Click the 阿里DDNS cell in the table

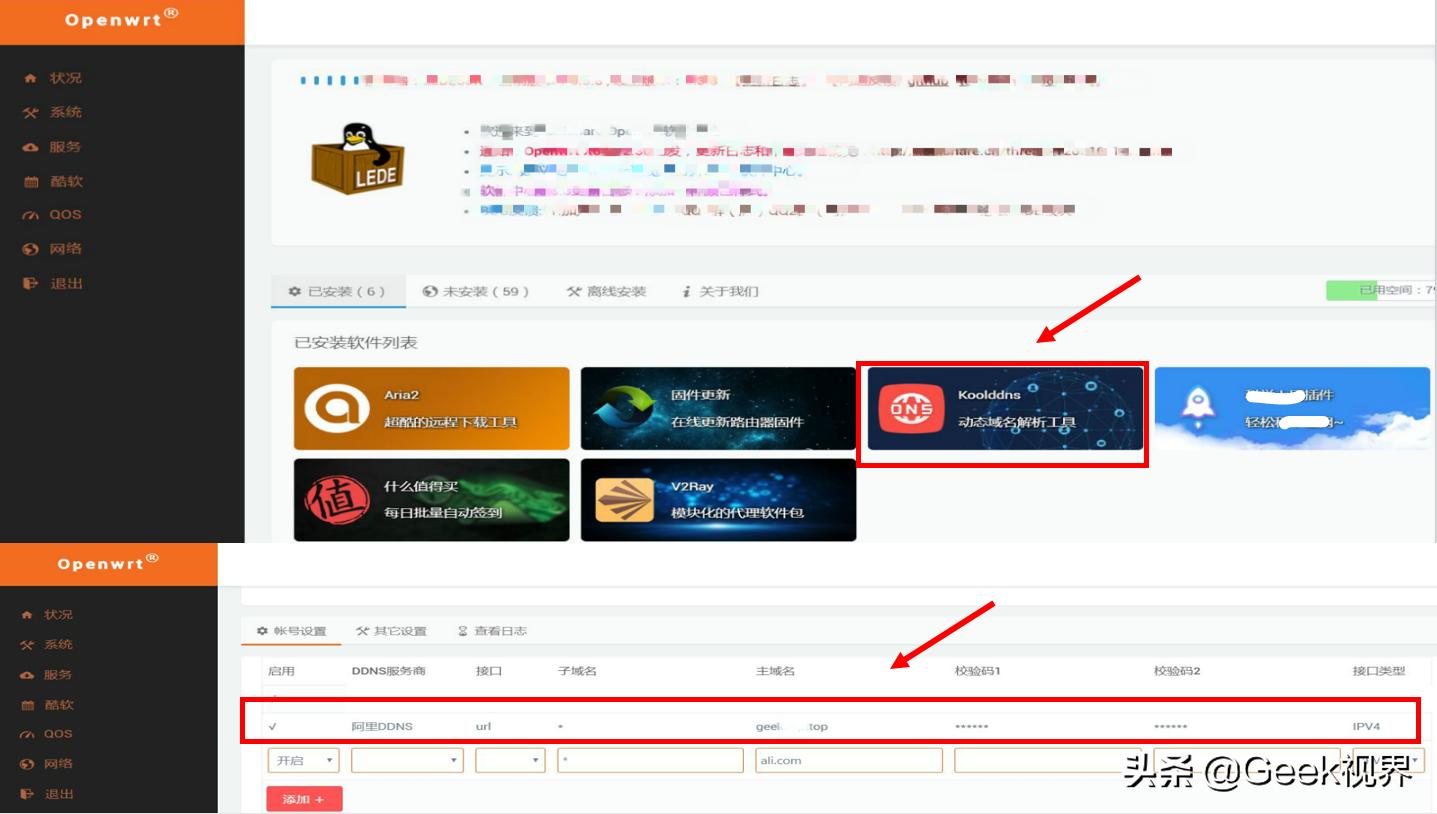point(382,727)
